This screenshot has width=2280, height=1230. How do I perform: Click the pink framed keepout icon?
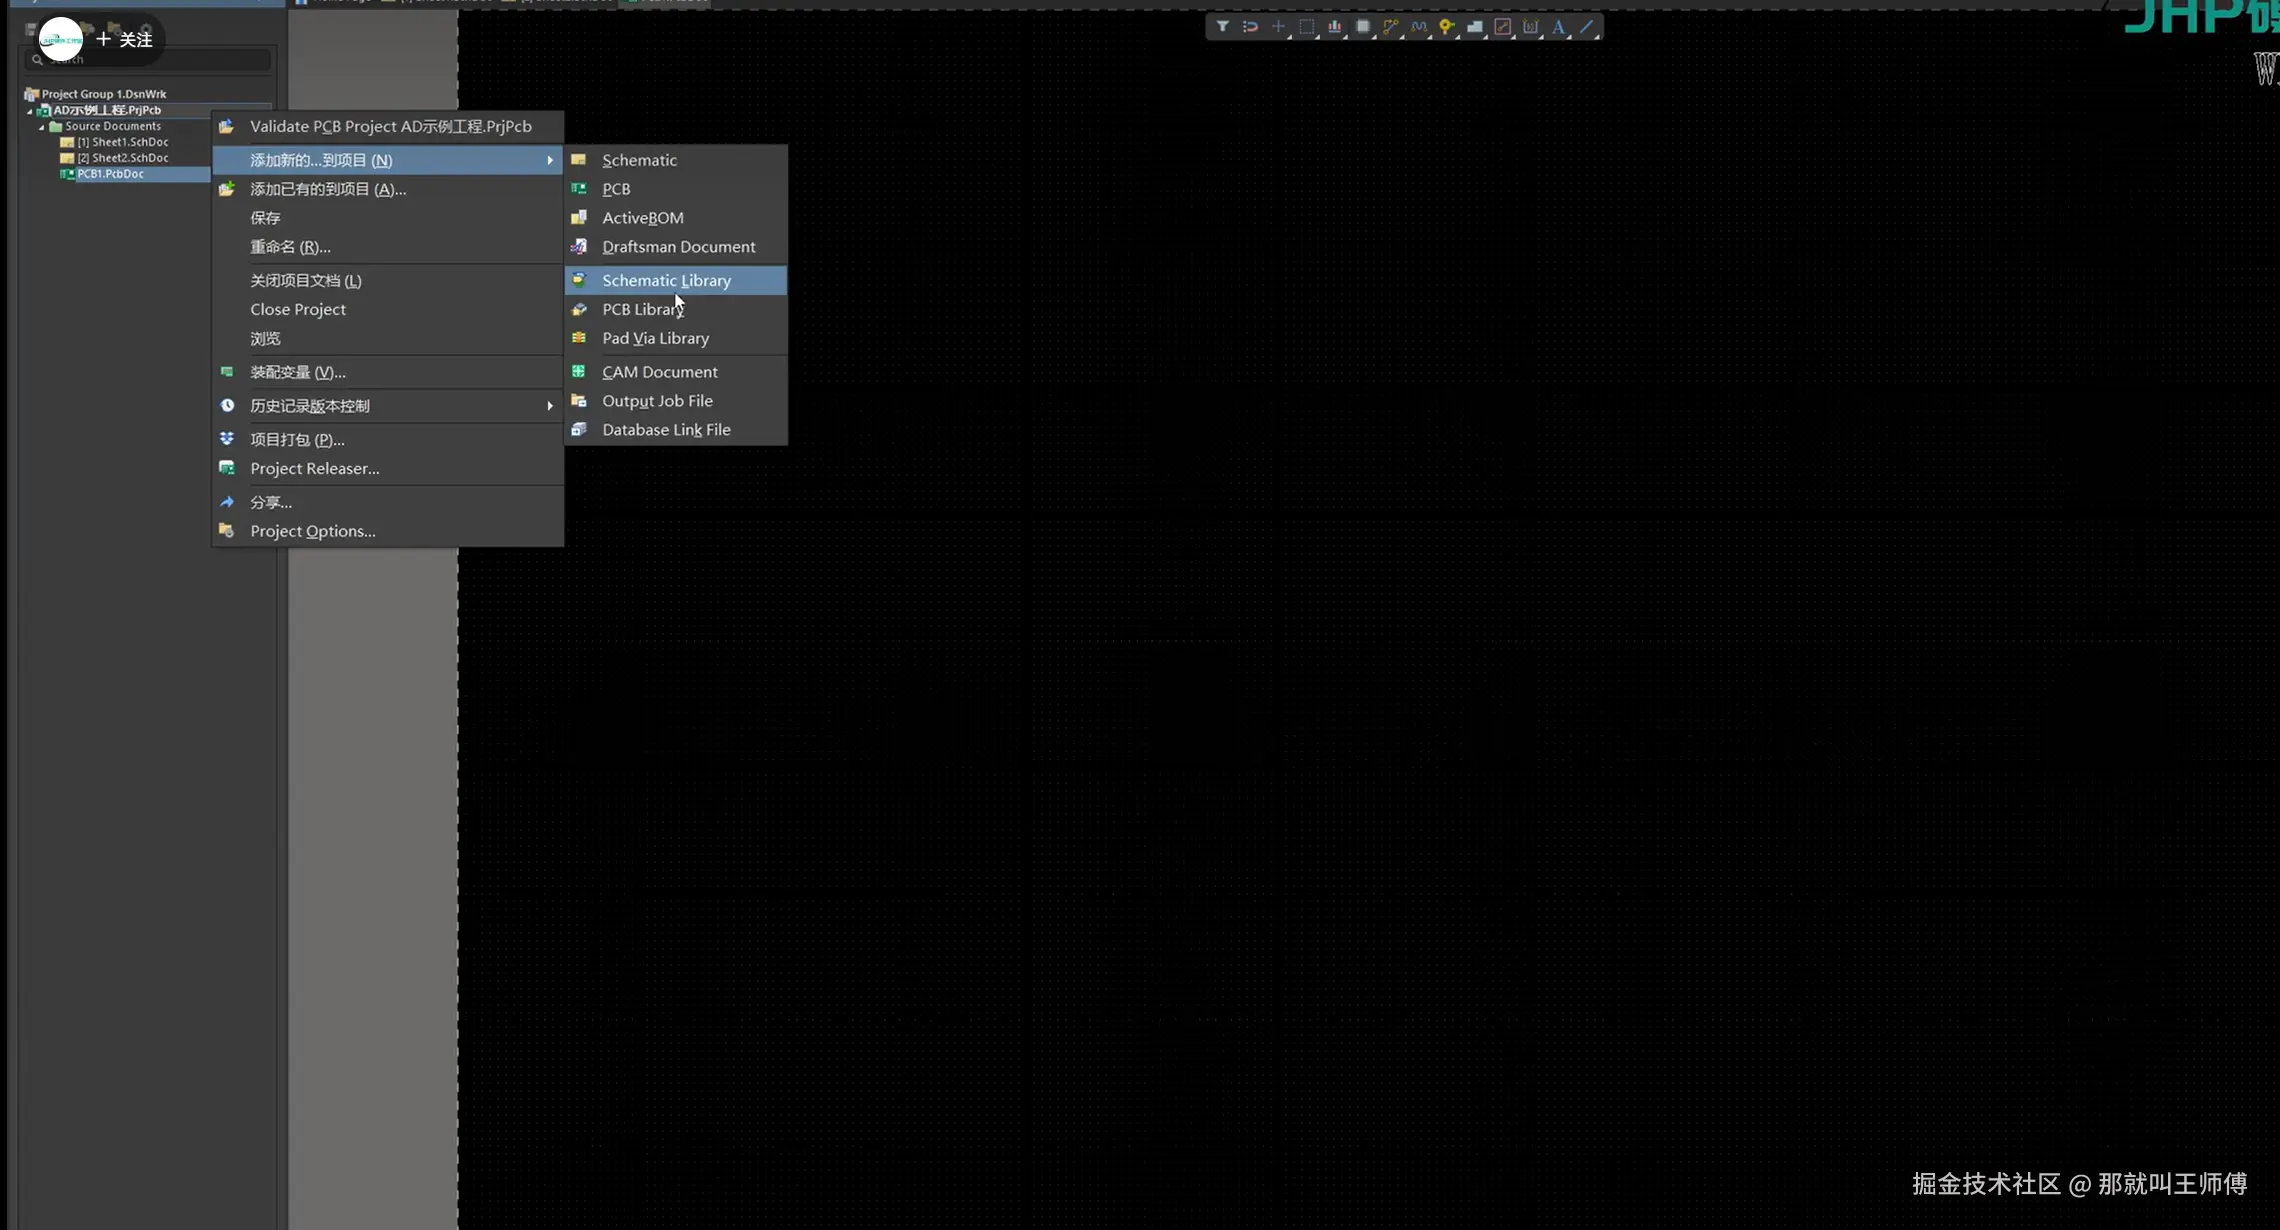click(1502, 27)
